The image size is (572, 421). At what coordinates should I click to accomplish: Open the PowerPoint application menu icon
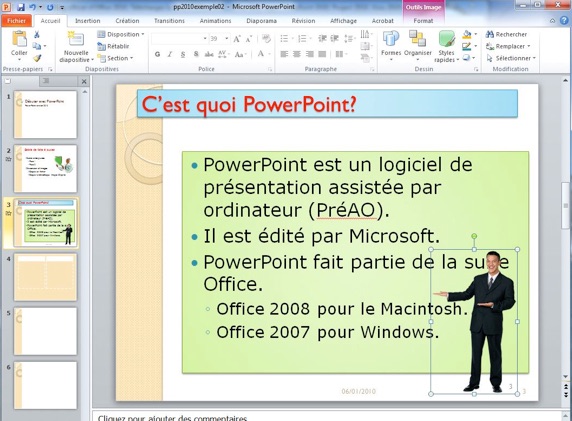[7, 7]
